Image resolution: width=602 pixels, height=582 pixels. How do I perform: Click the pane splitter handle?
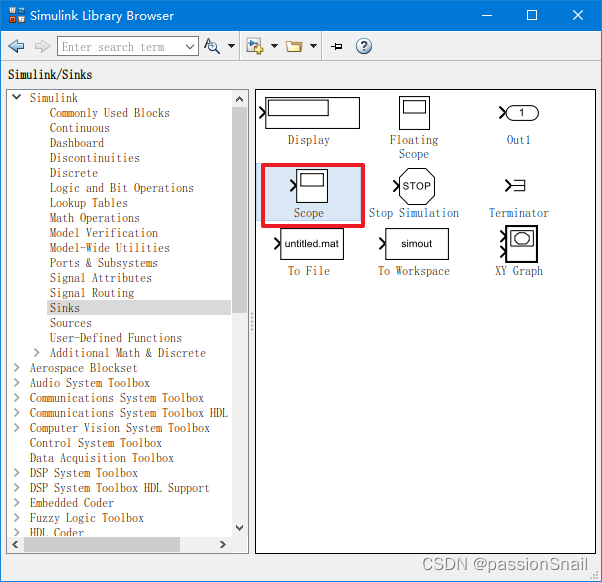pos(252,322)
